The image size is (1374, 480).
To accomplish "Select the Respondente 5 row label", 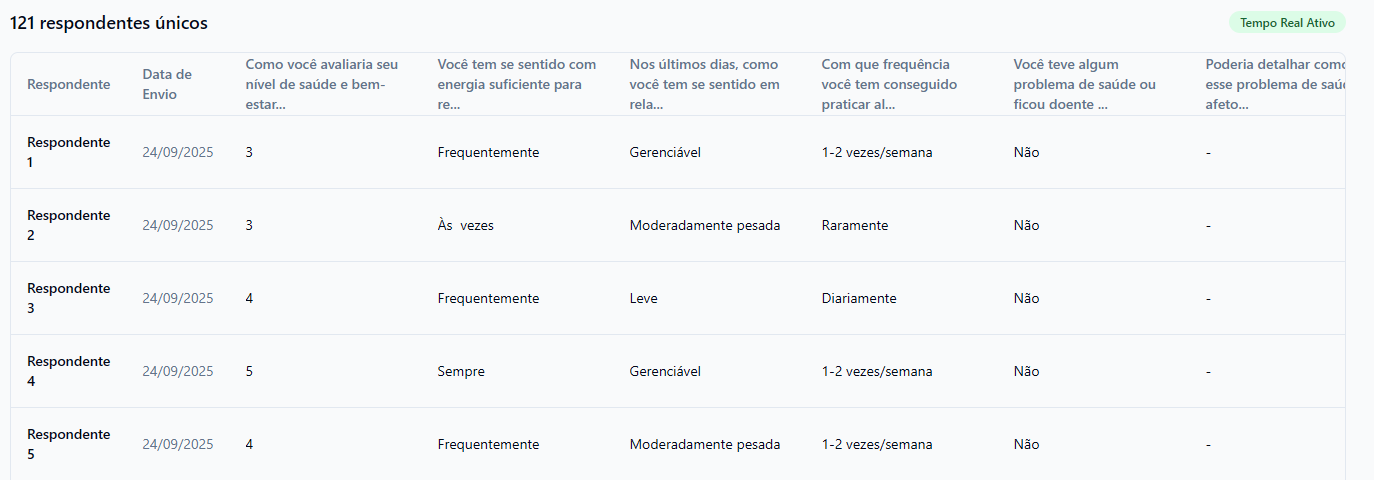I will pyautogui.click(x=68, y=444).
